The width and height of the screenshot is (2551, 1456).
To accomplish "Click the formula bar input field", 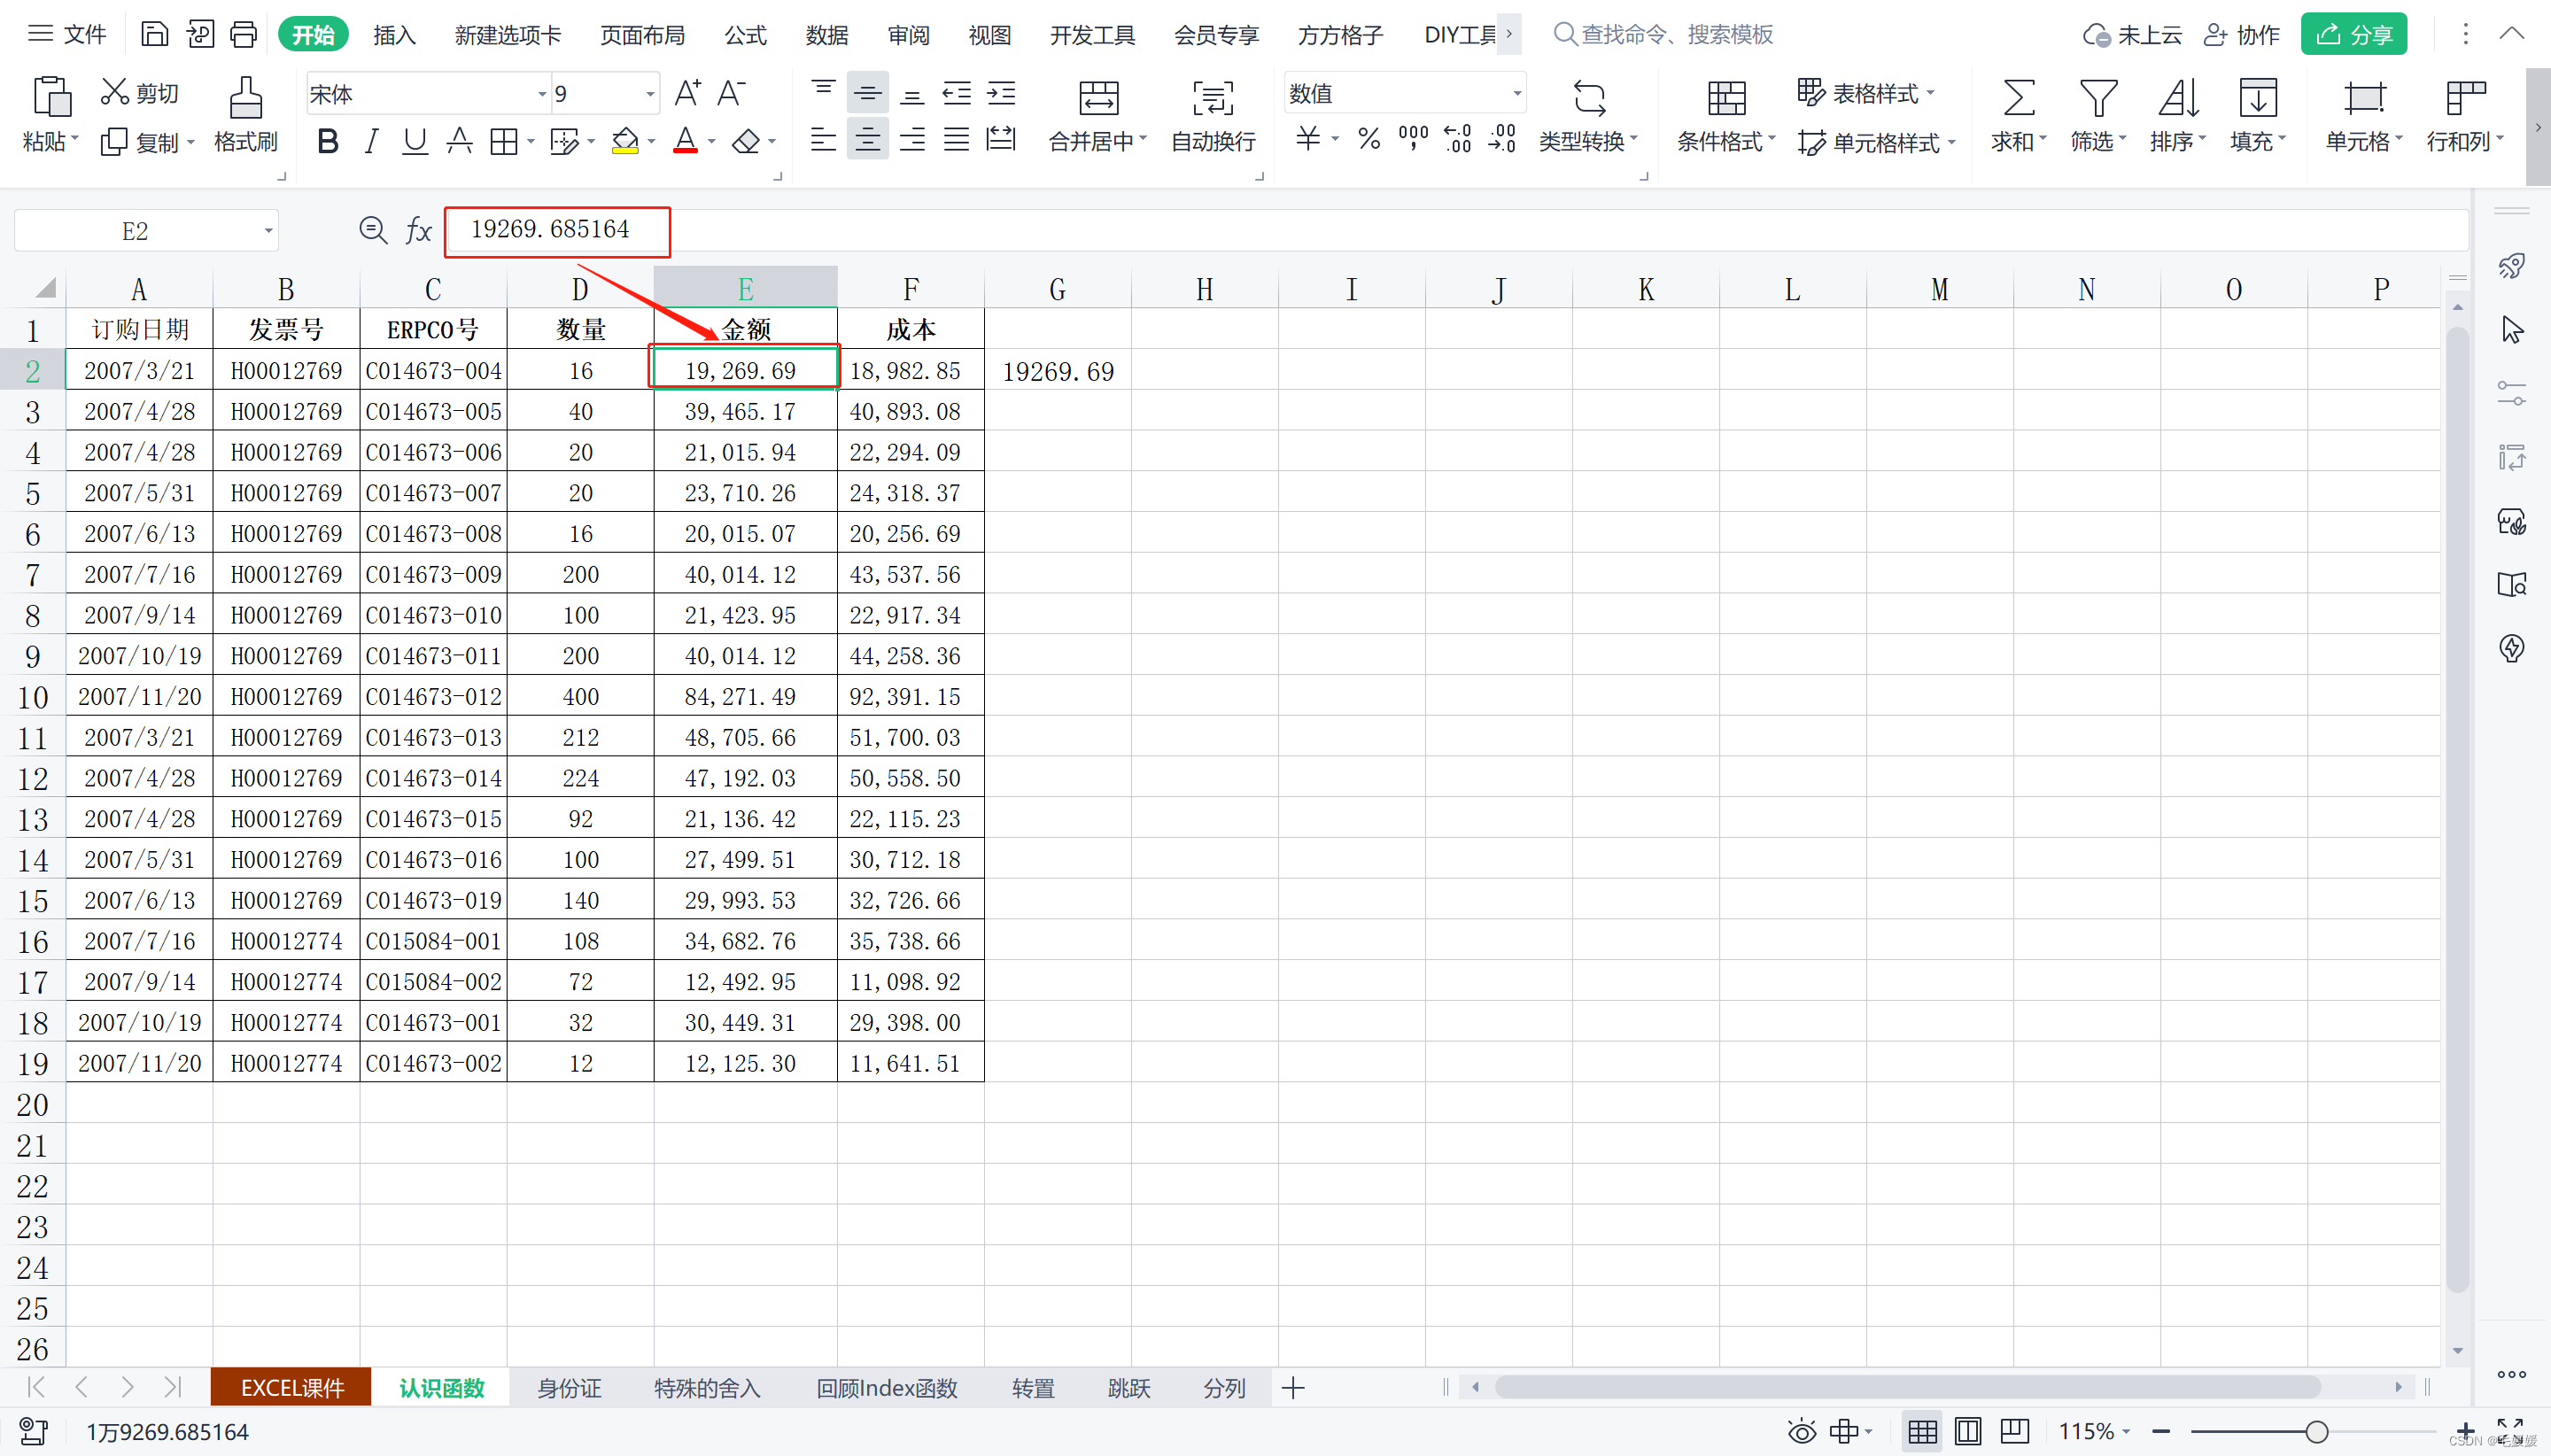I will (1456, 231).
